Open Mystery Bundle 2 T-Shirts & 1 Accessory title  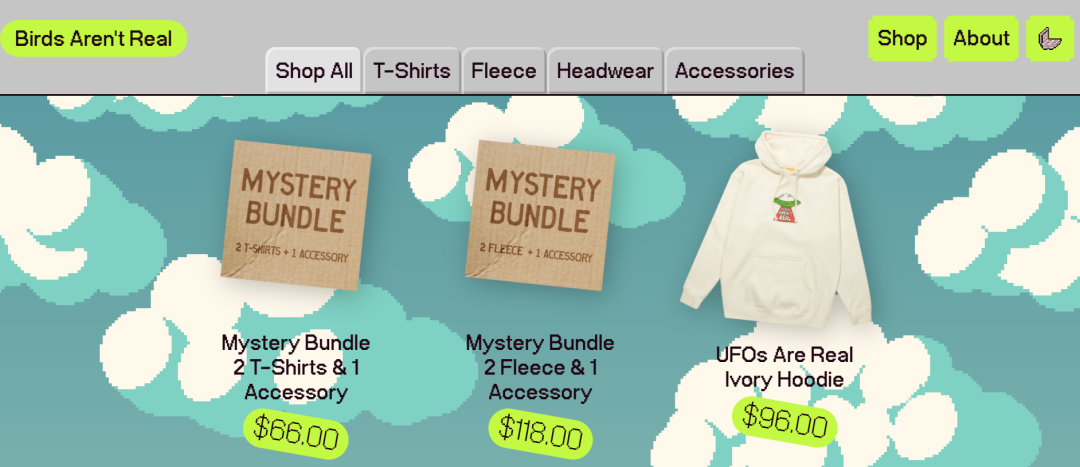296,368
